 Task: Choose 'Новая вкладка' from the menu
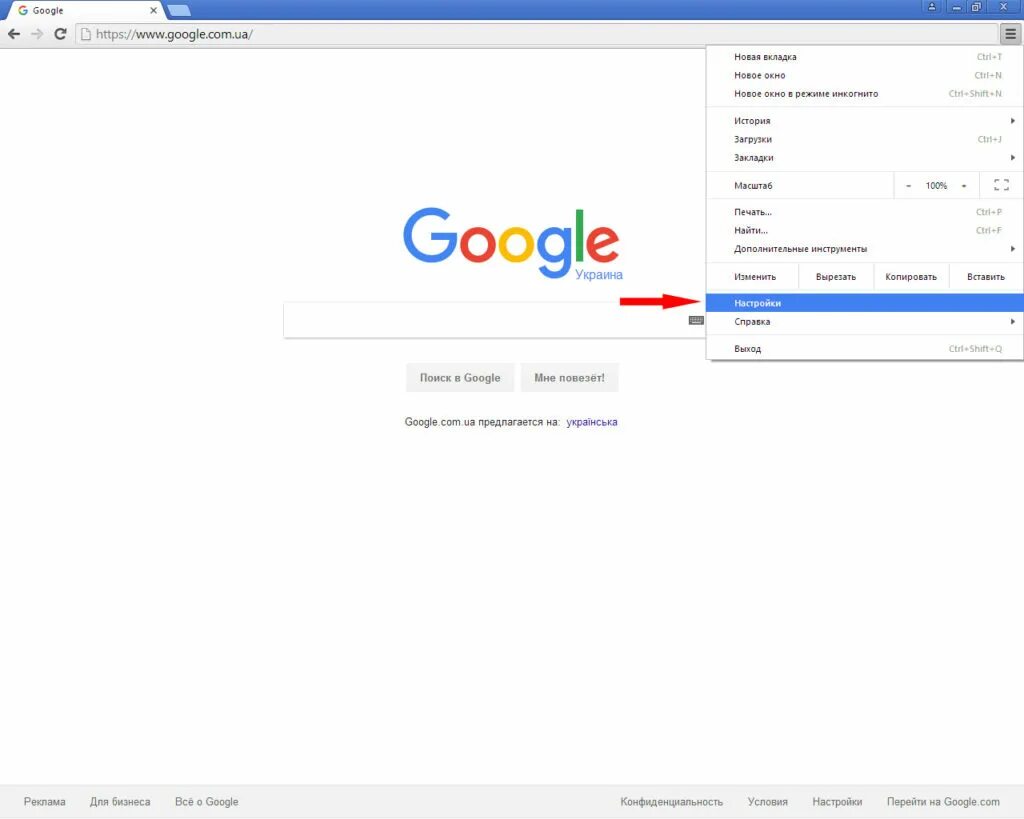point(865,57)
